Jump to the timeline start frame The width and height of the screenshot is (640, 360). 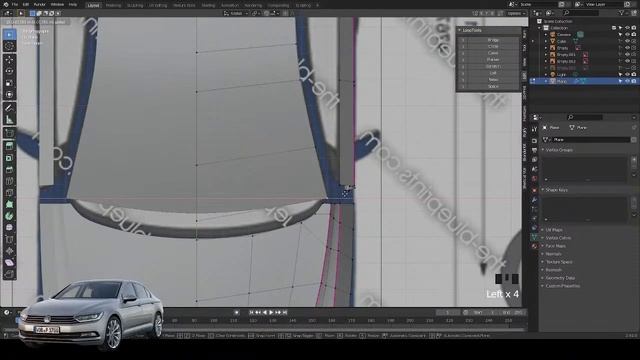tap(251, 313)
